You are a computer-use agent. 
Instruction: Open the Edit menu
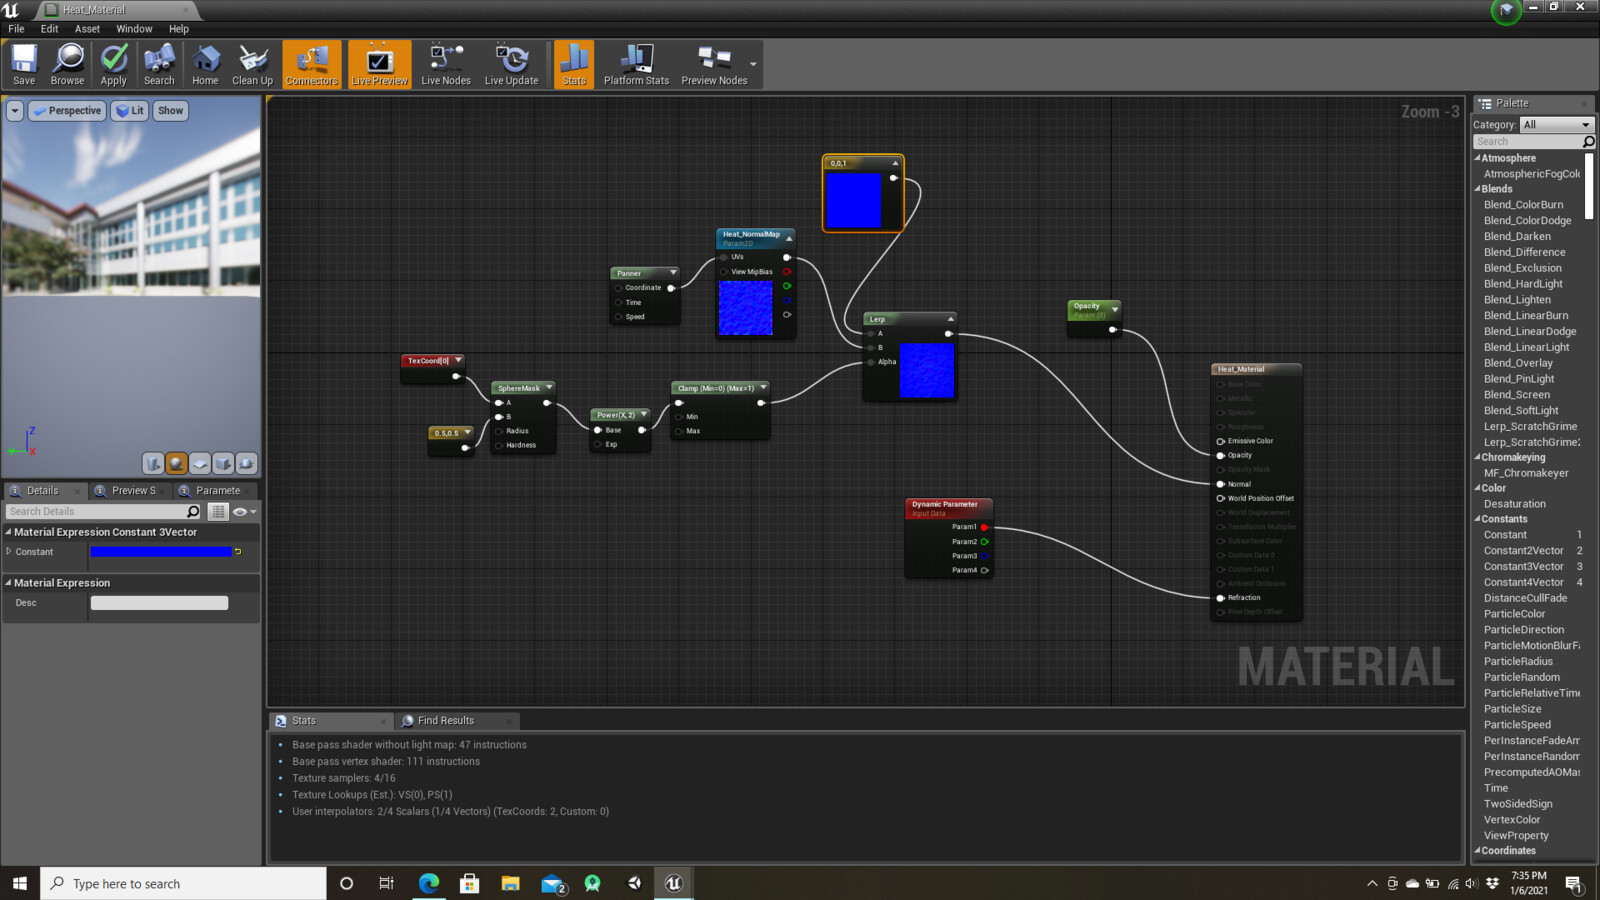point(49,29)
